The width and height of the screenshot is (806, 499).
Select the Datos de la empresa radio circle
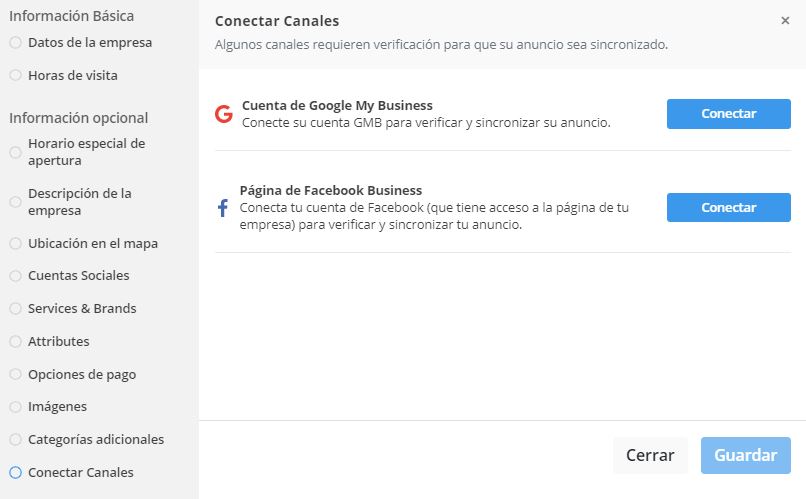[x=15, y=43]
